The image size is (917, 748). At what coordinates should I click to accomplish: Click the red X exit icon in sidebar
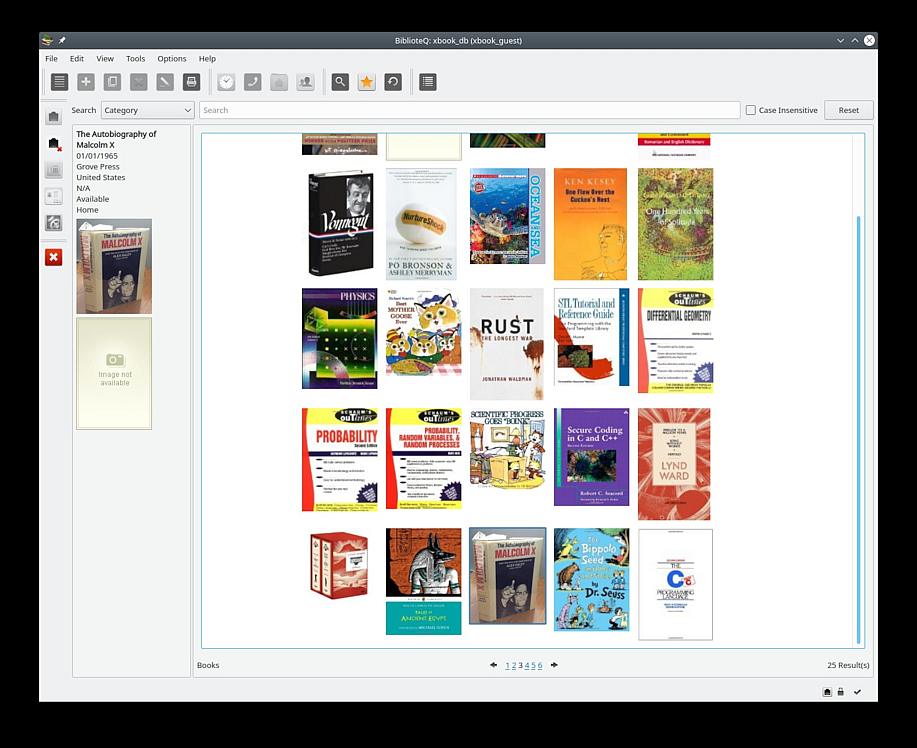(54, 257)
